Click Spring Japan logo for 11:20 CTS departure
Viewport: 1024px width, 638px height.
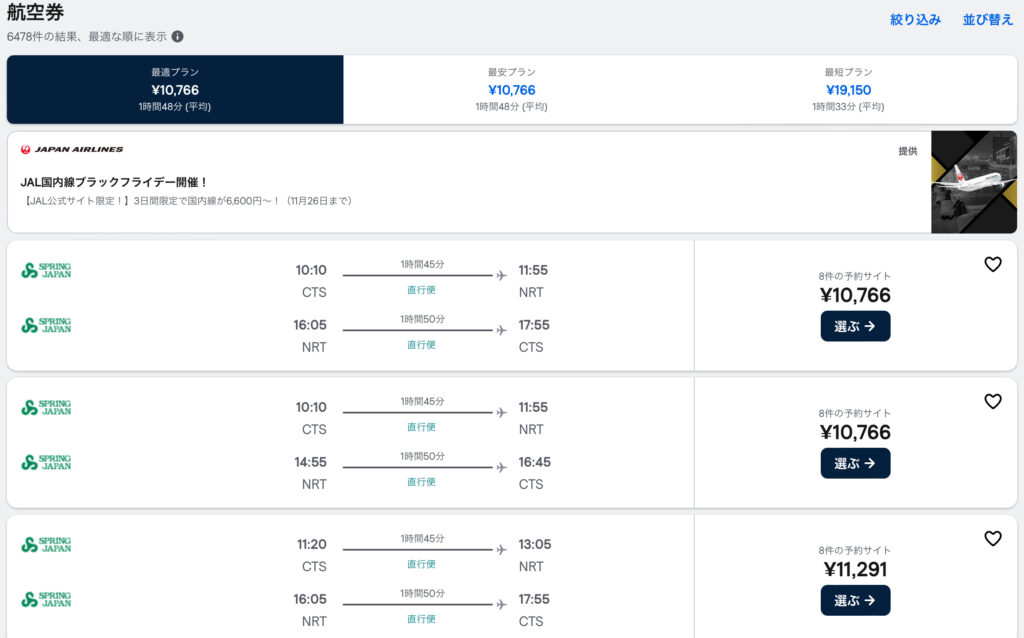(46, 544)
